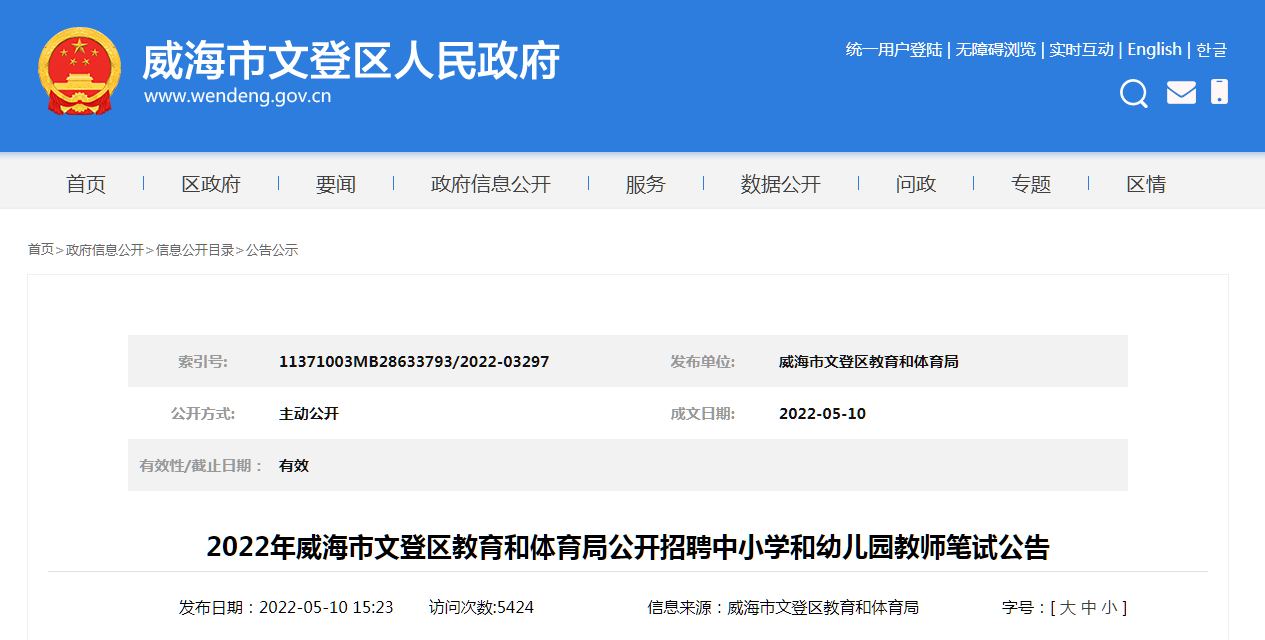
Task: Set font size to 大
Action: 1067,607
